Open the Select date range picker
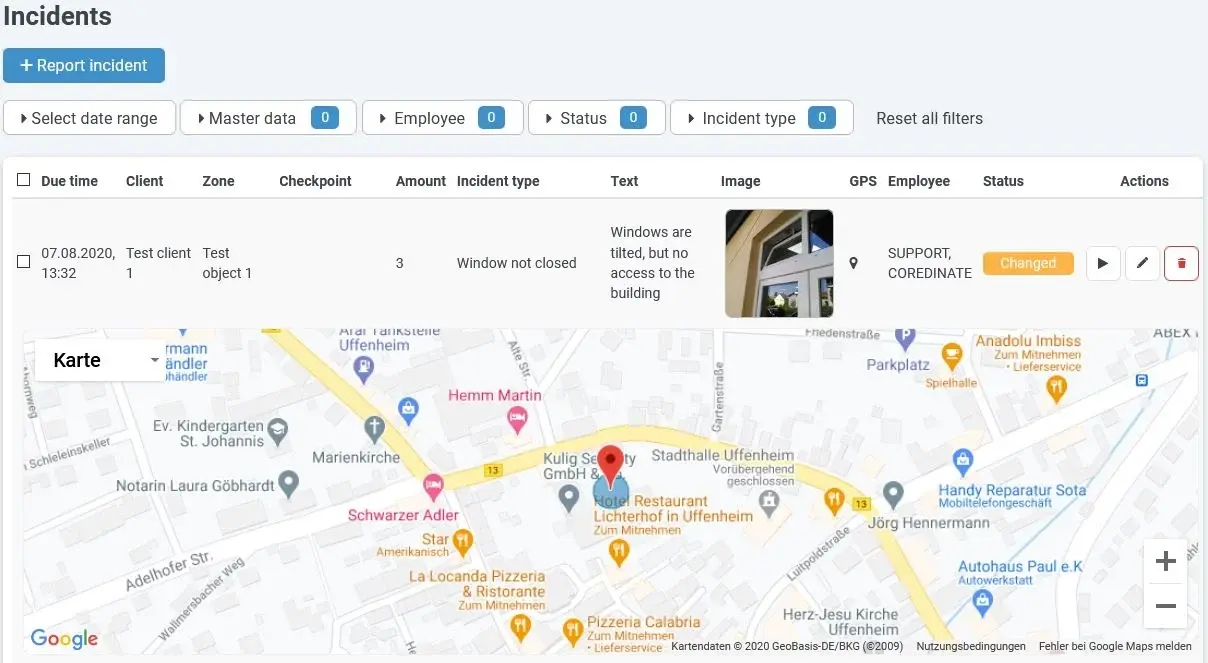 89,118
